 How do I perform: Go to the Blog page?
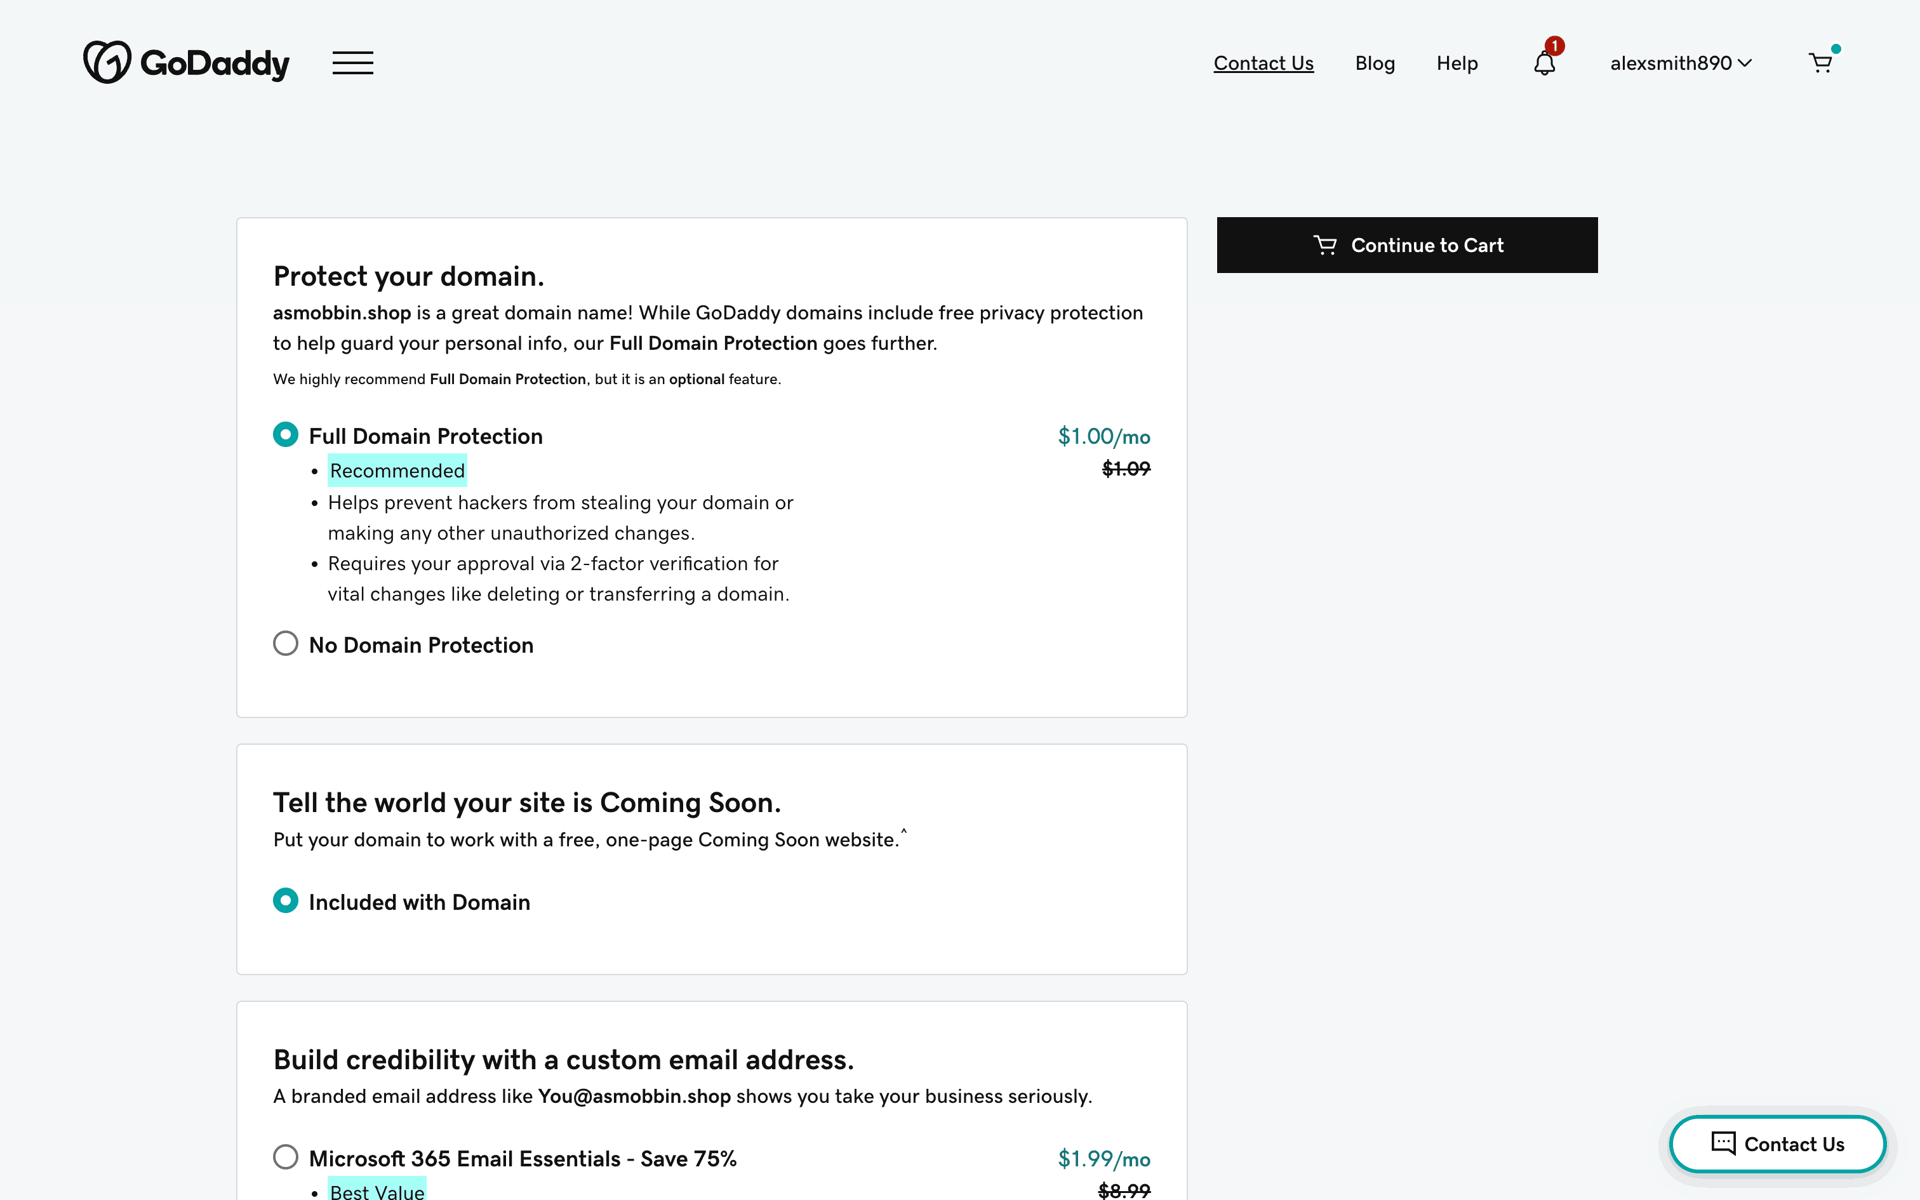tap(1375, 63)
